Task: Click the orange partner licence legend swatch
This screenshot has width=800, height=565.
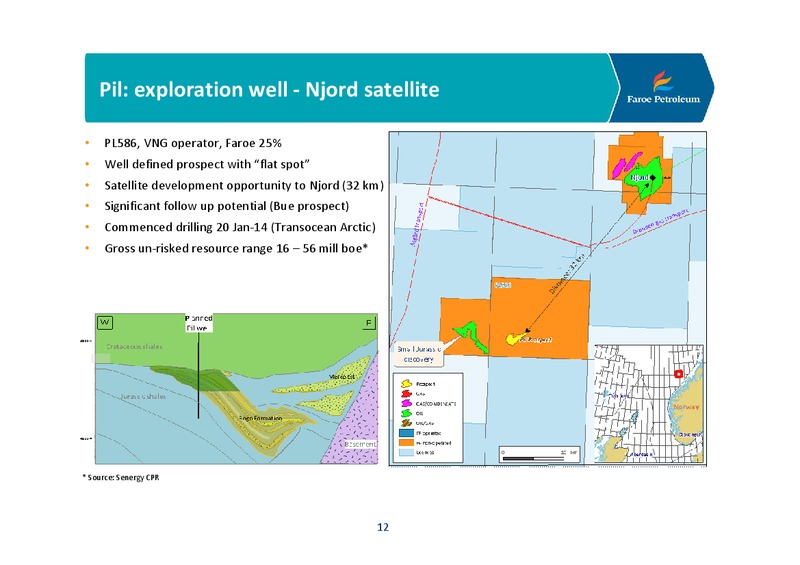Action: click(406, 443)
